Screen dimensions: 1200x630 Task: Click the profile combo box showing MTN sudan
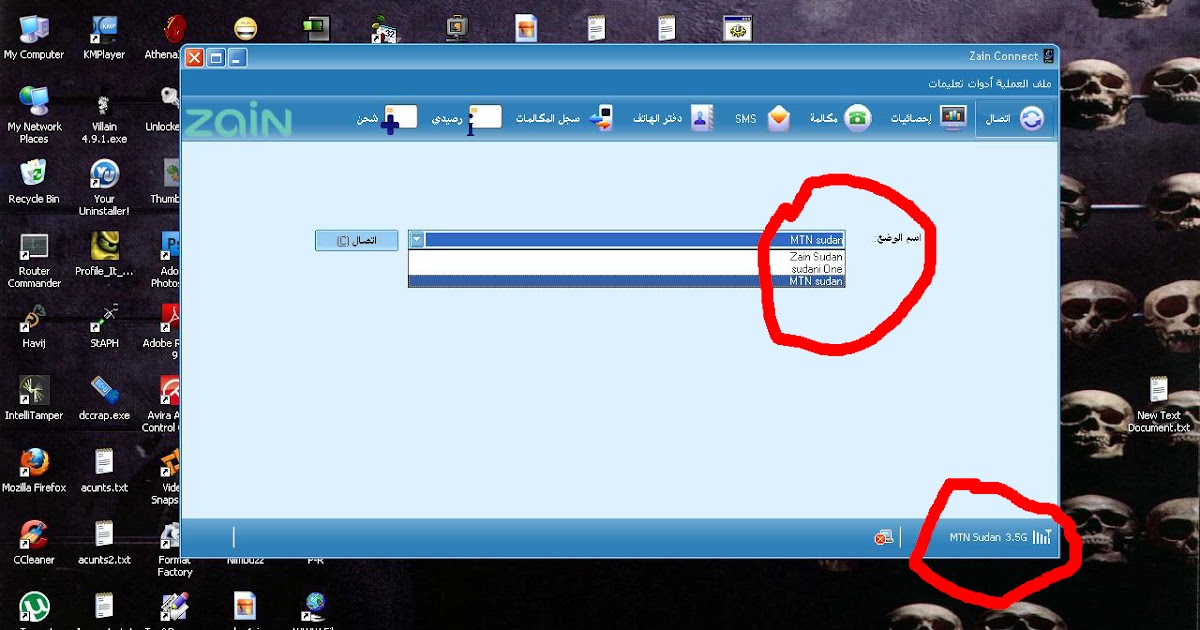626,240
